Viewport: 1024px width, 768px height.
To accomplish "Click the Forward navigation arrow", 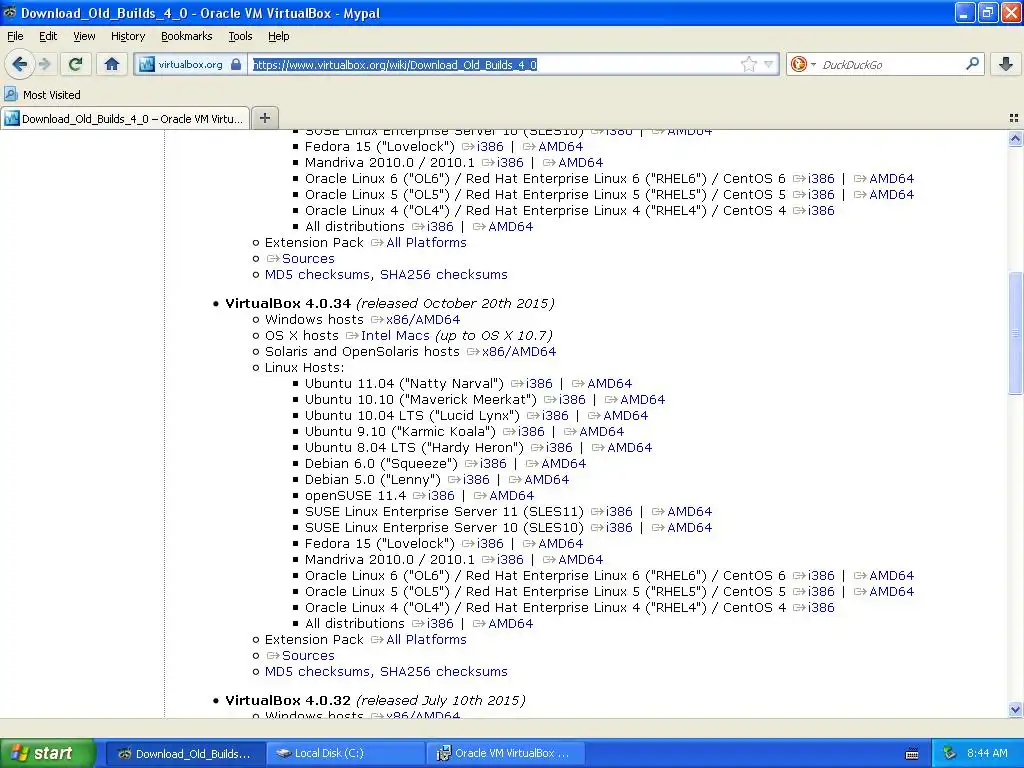I will tap(44, 64).
